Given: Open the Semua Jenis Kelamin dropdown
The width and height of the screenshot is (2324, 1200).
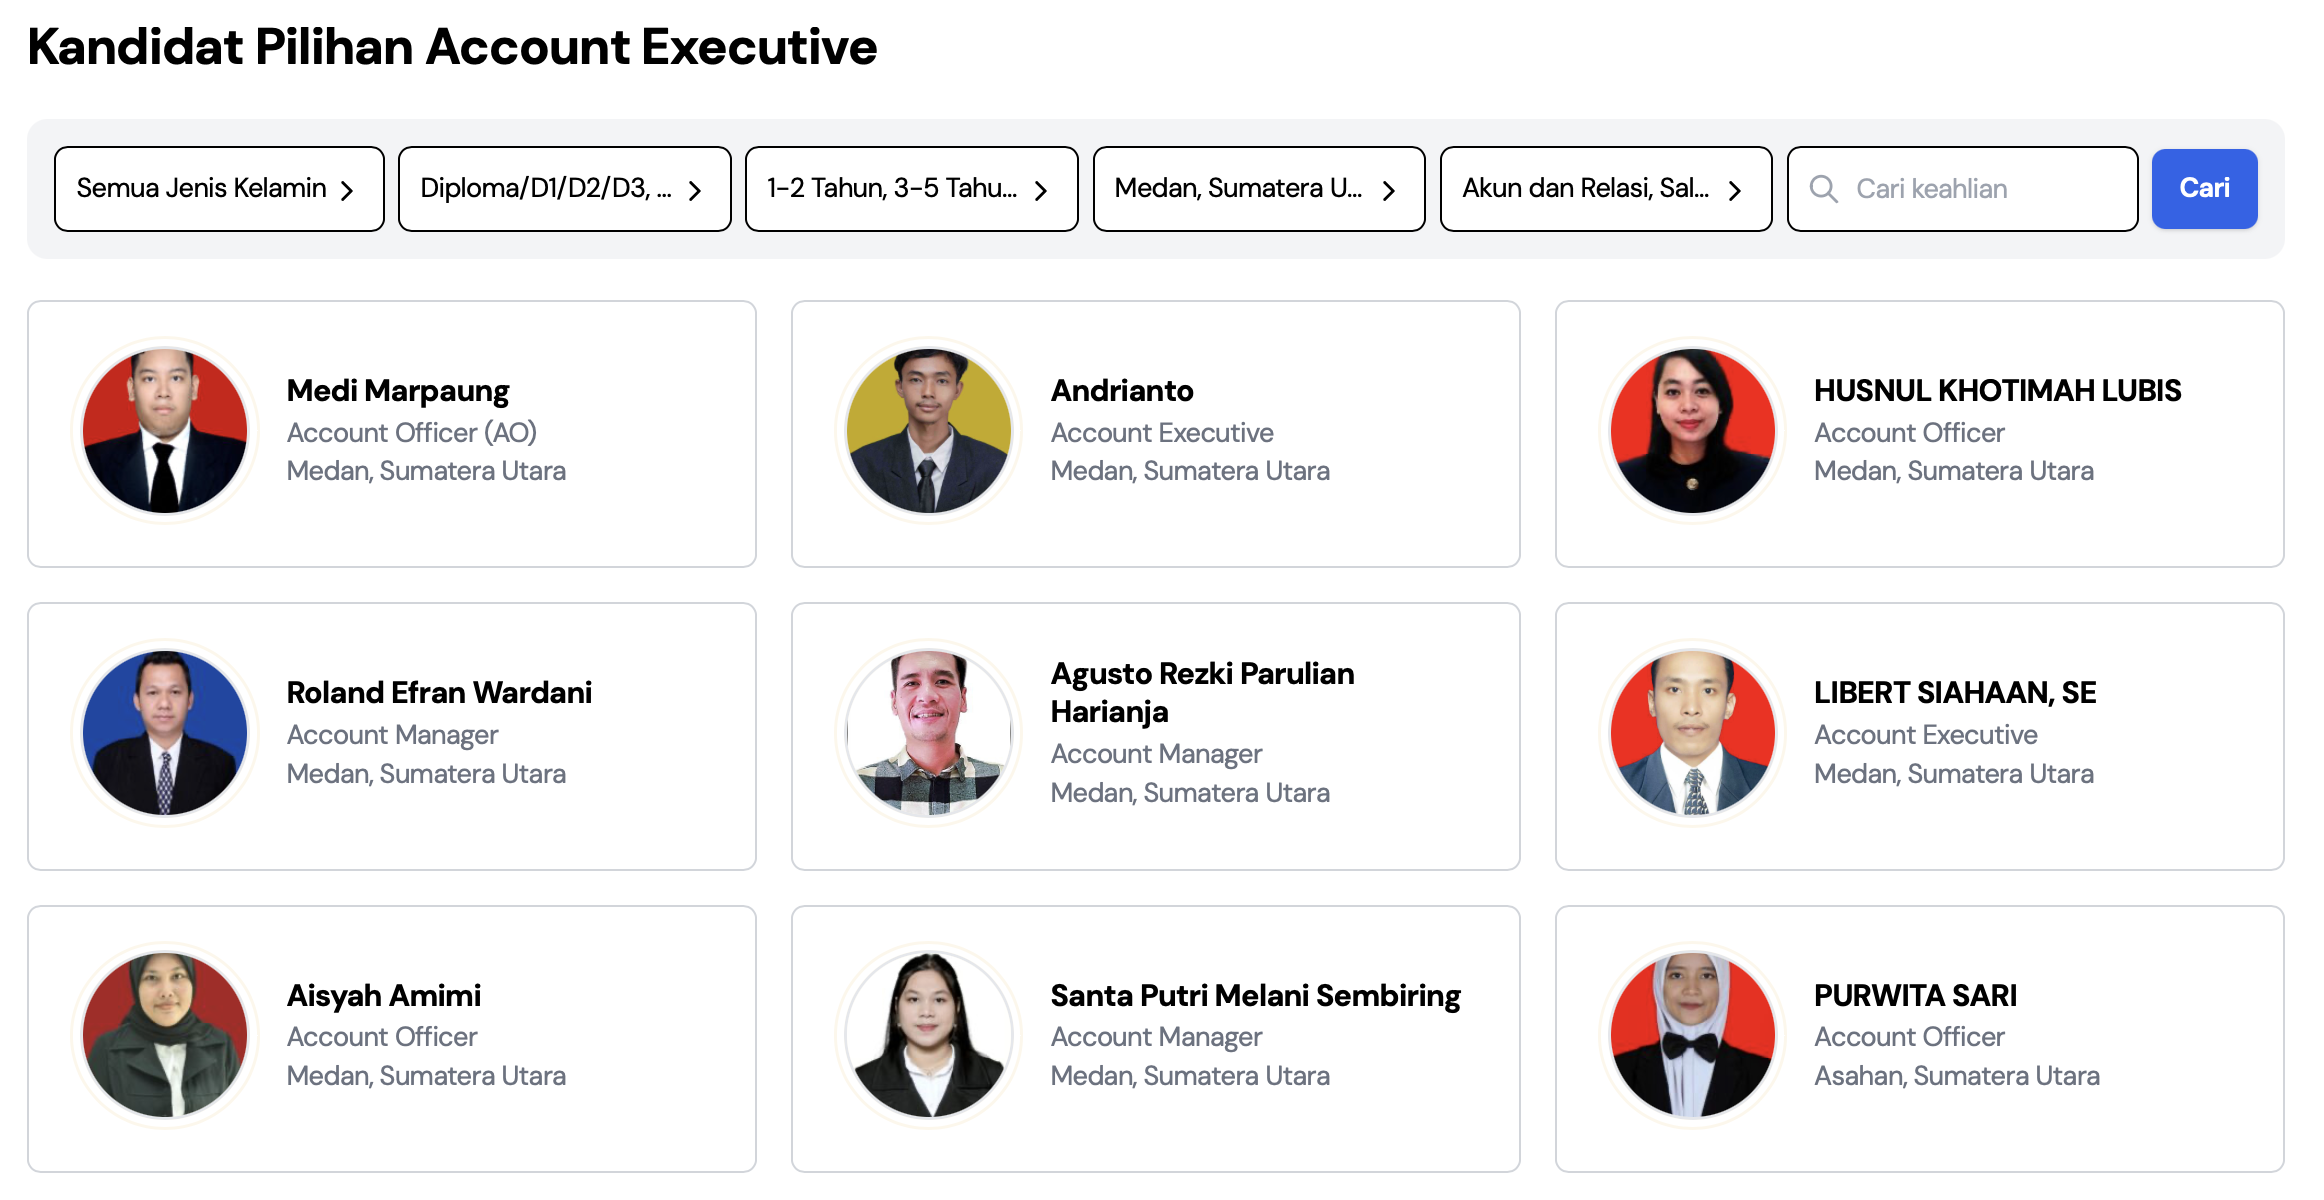Looking at the screenshot, I should [219, 189].
